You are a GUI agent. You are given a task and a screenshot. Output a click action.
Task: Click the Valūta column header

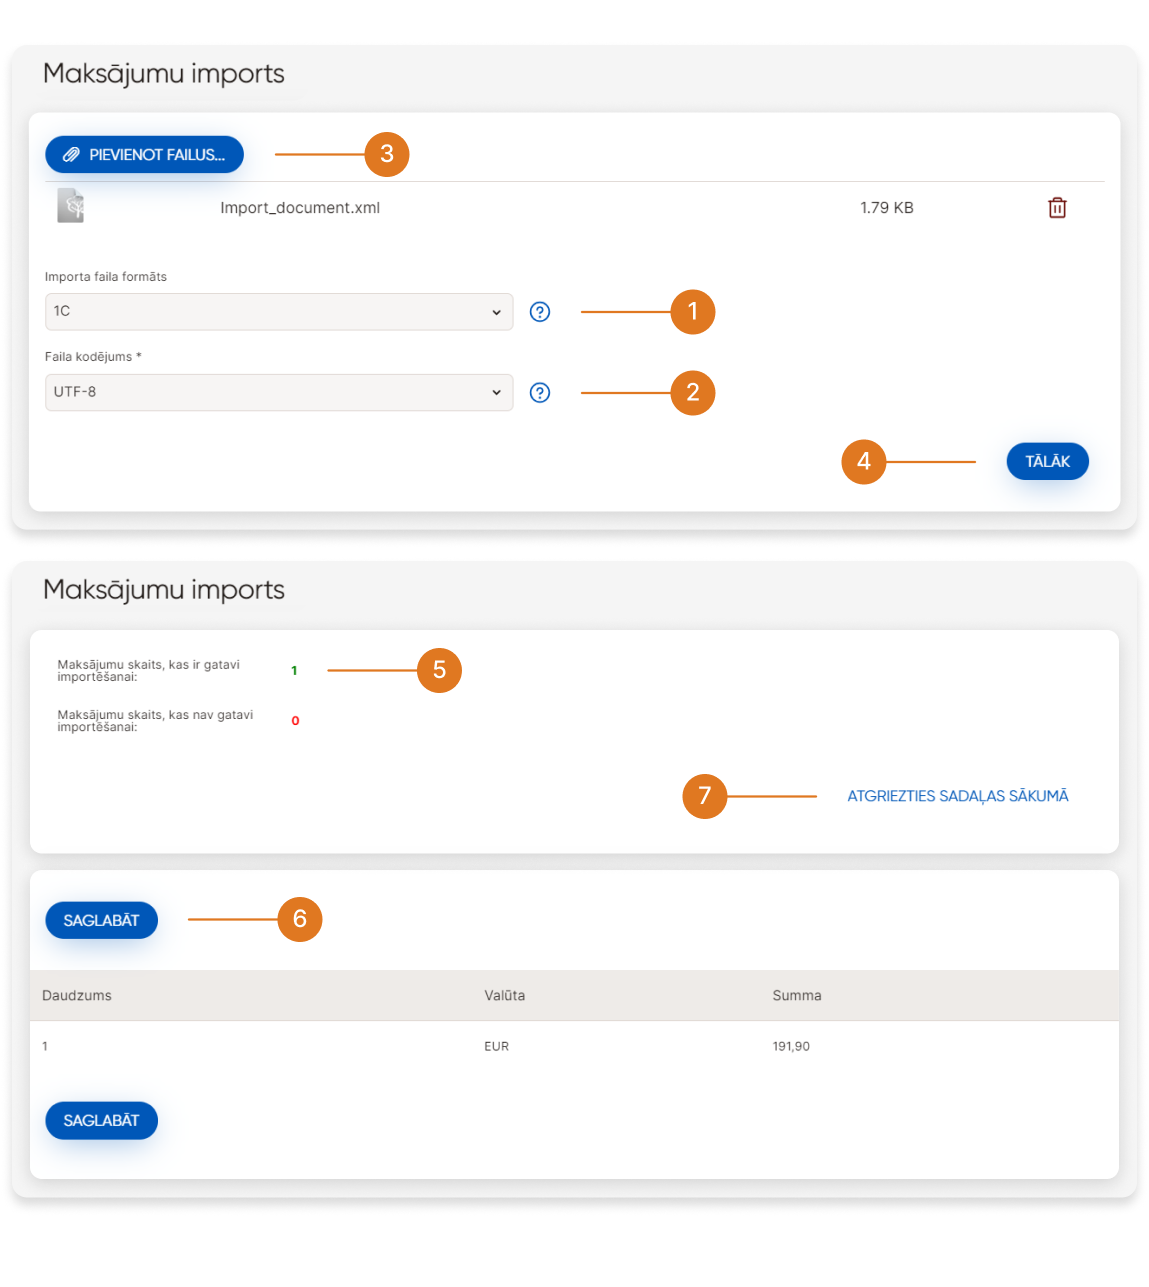click(504, 996)
